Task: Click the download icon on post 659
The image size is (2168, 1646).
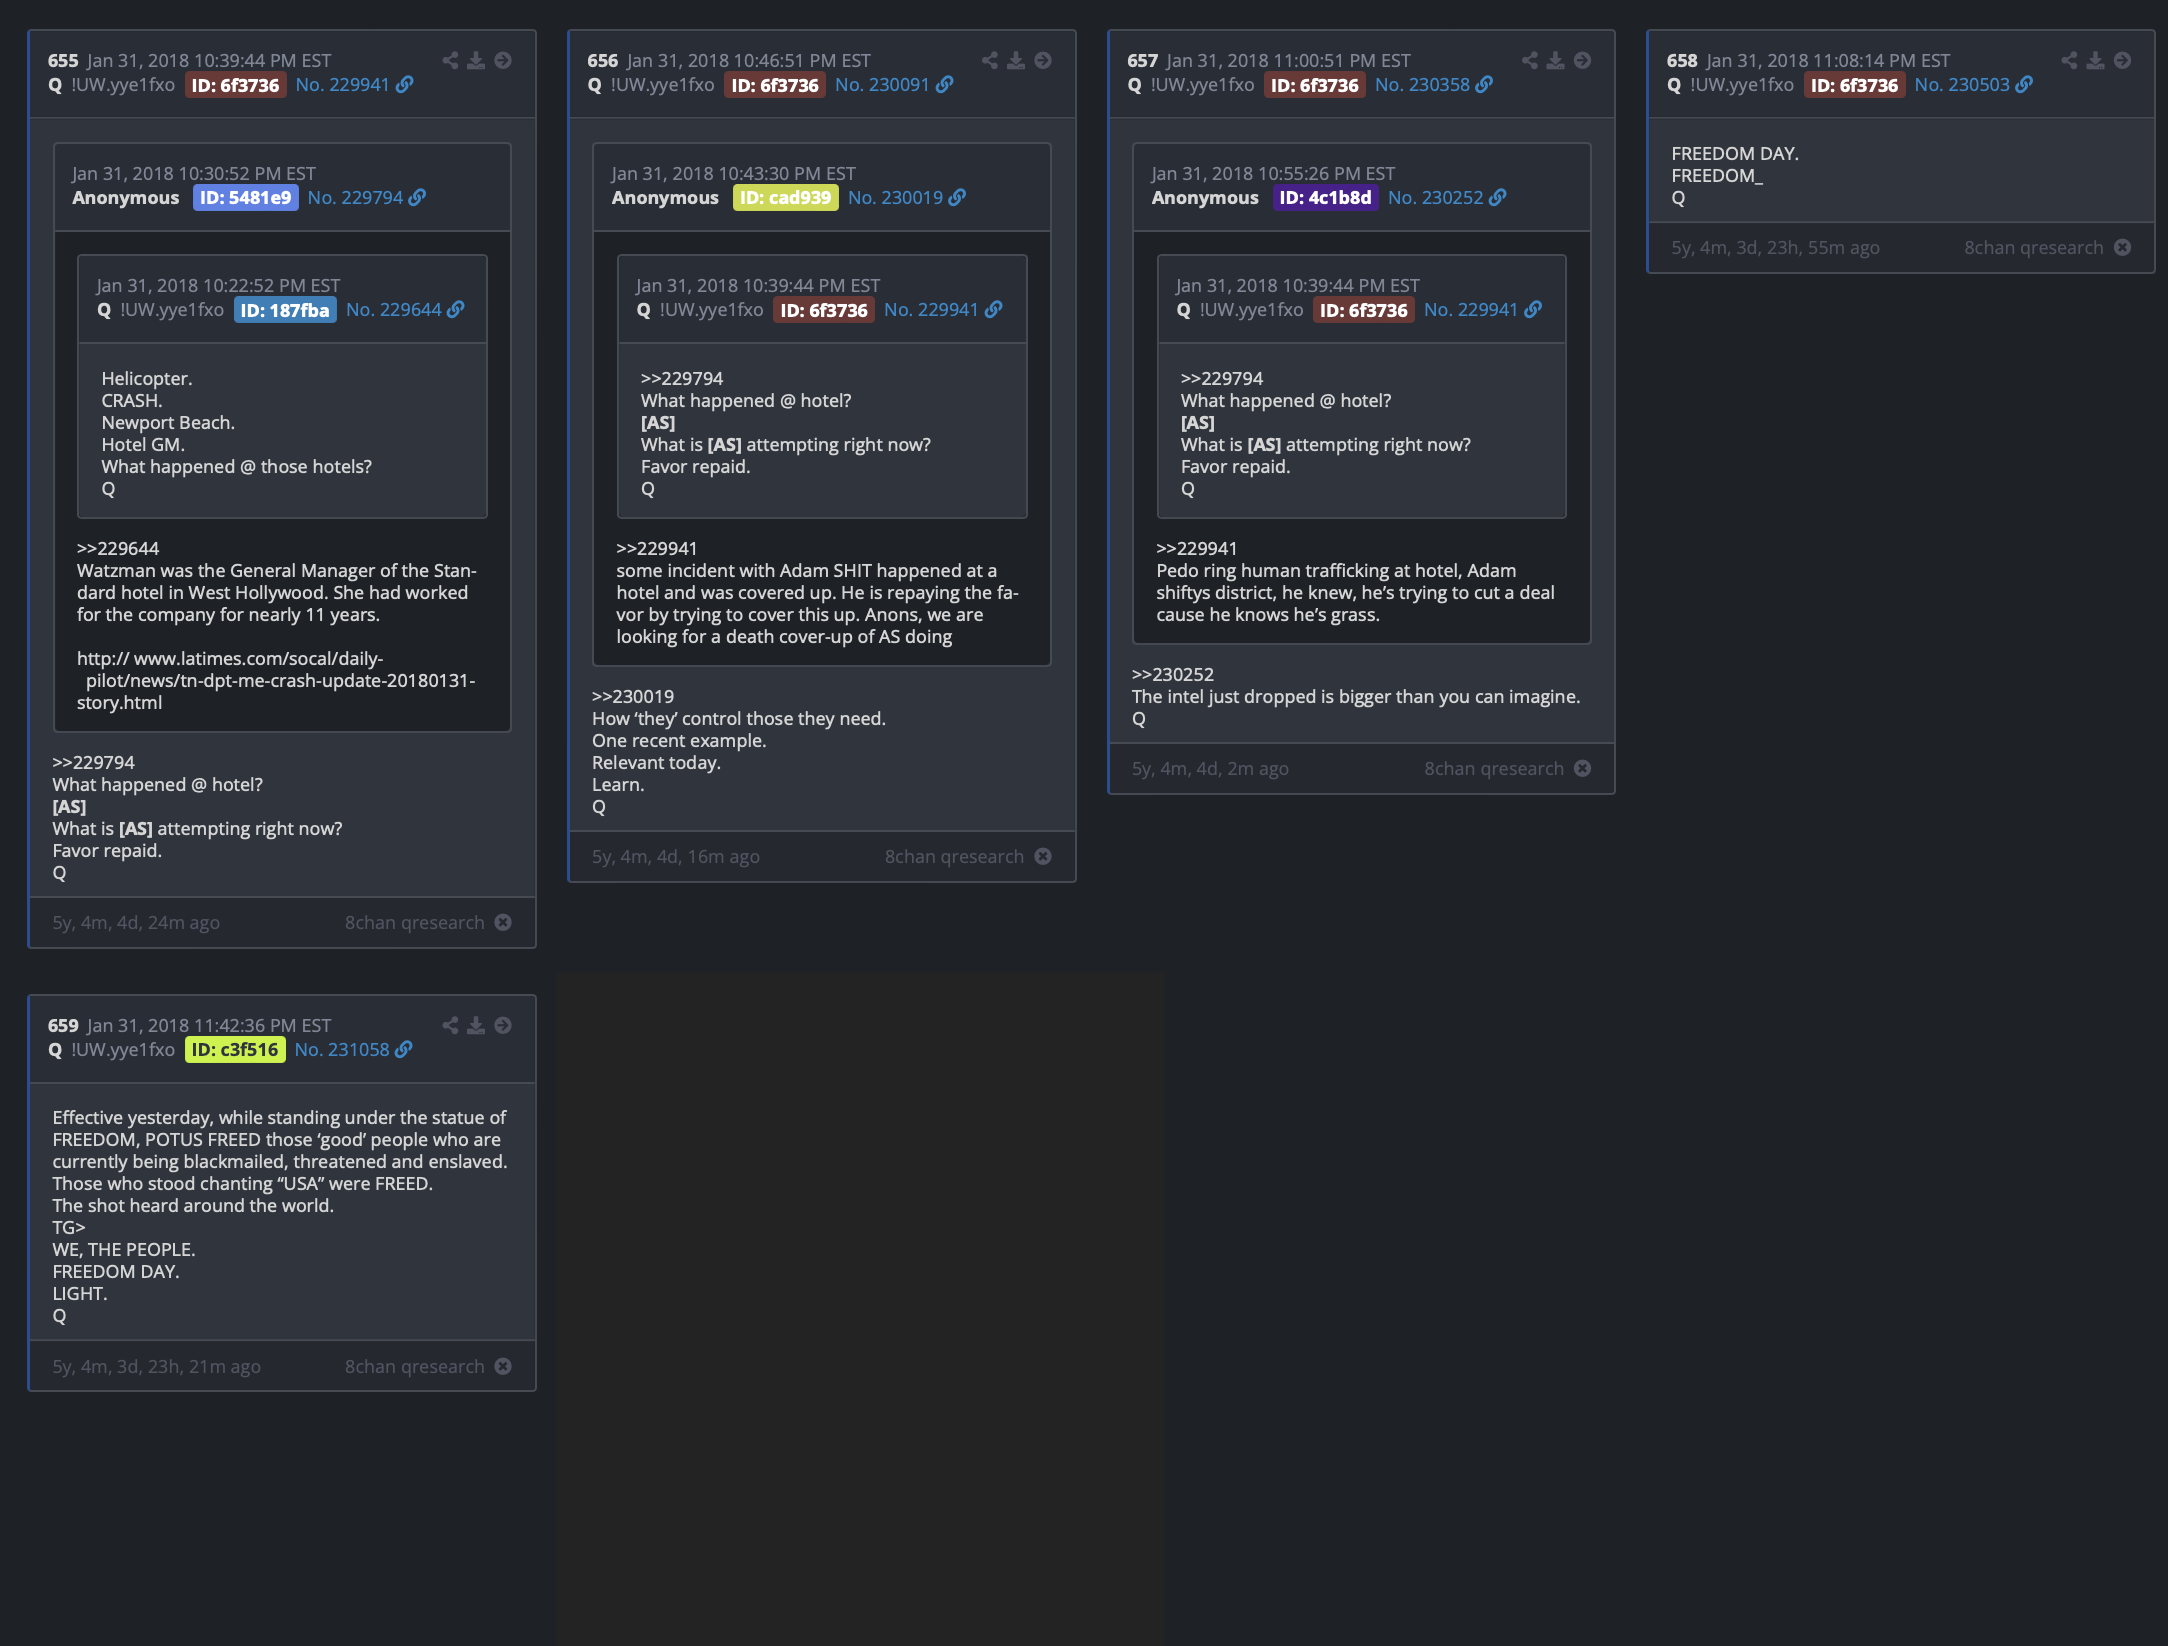Action: pyautogui.click(x=477, y=1025)
